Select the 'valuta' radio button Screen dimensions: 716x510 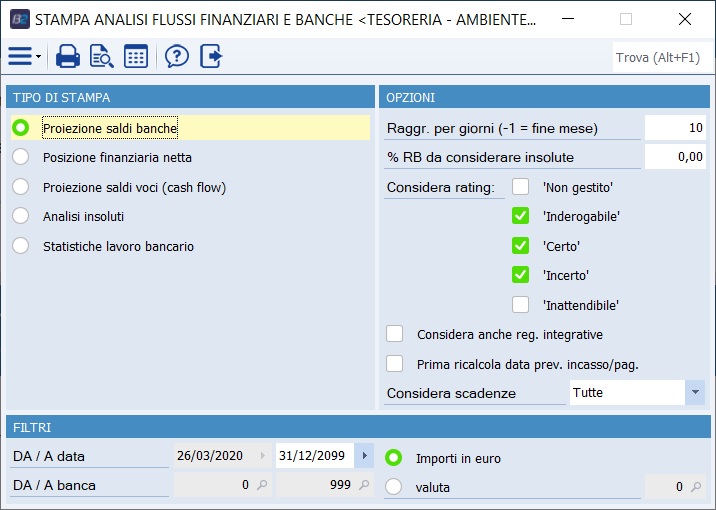click(x=394, y=487)
